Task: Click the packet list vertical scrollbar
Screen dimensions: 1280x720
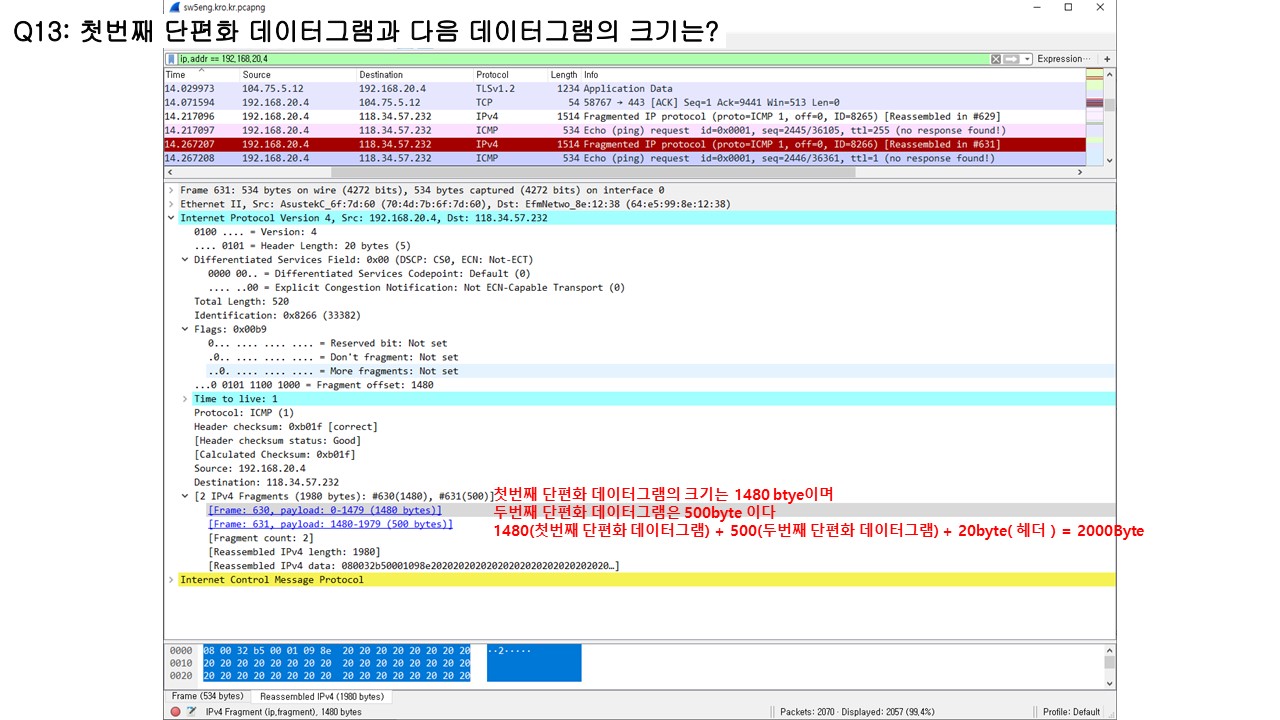Action: point(1110,116)
